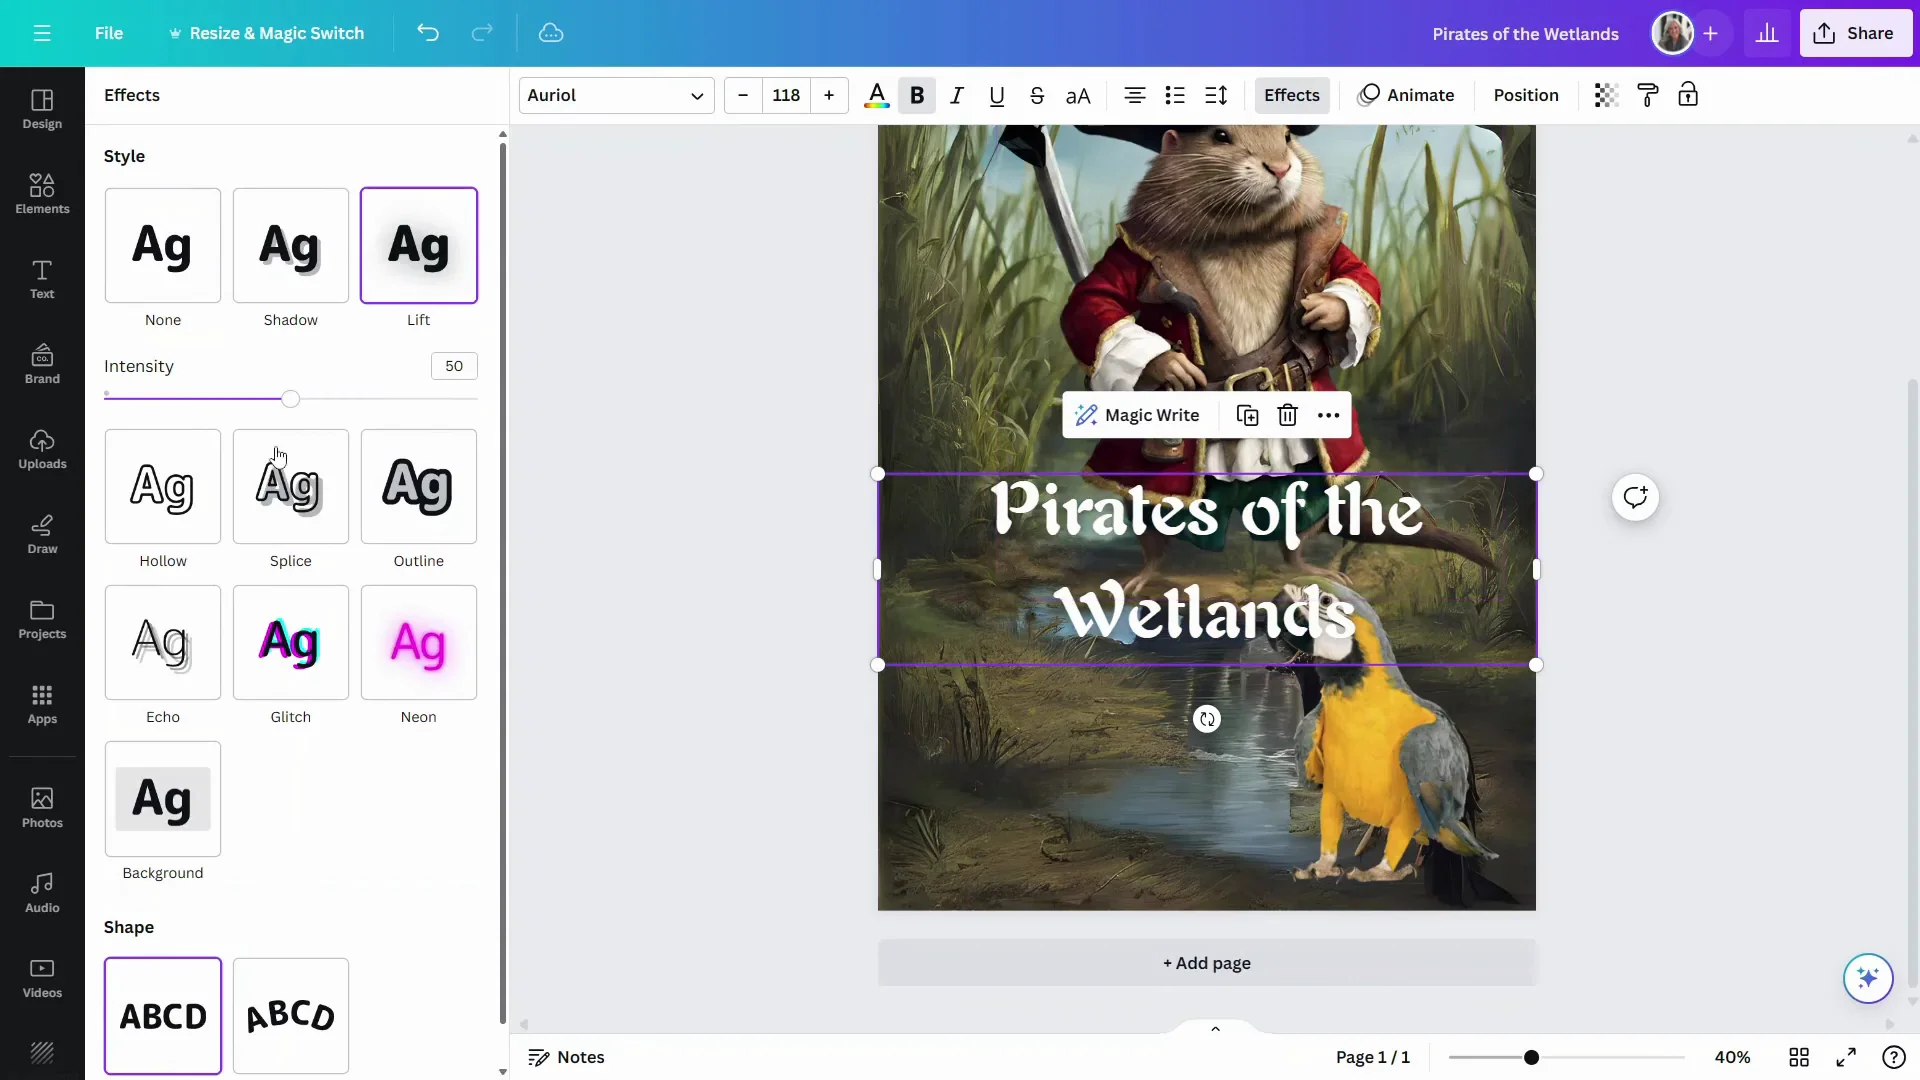
Task: Expand the editor panel using the bottom chevron
Action: coord(1215,1028)
